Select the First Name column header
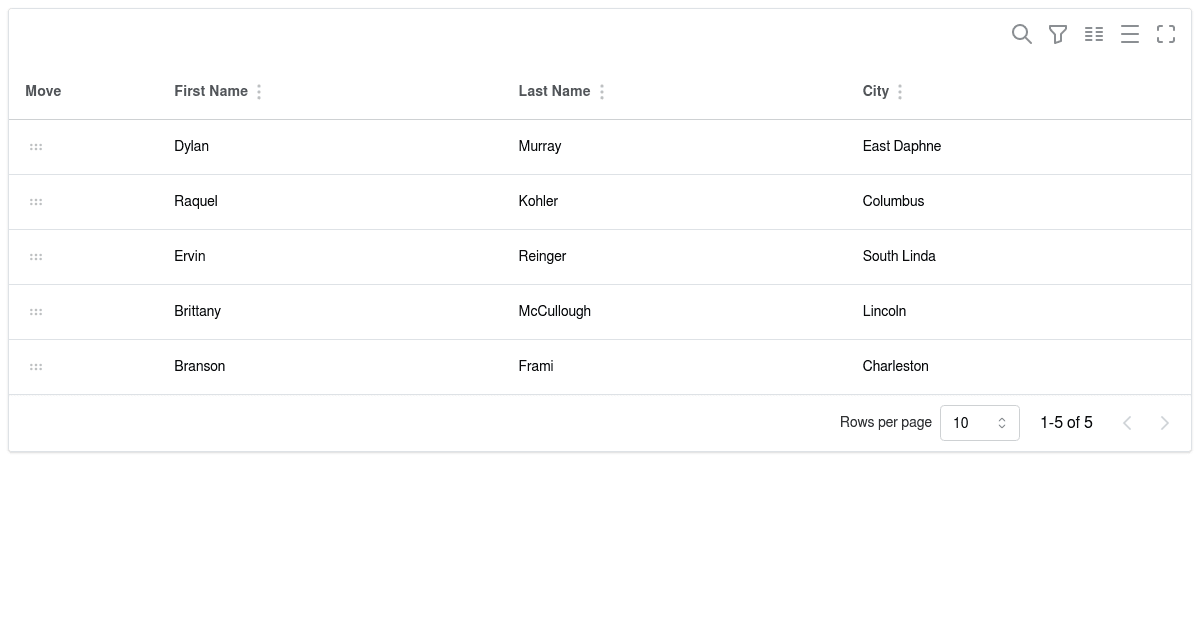Image resolution: width=1200 pixels, height=630 pixels. (x=211, y=91)
